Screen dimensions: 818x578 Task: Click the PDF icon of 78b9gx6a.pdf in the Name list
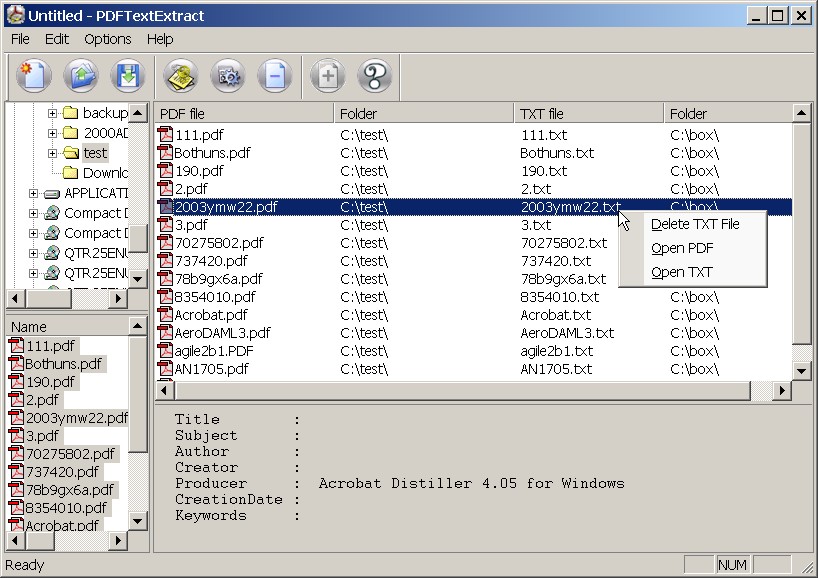(x=17, y=490)
